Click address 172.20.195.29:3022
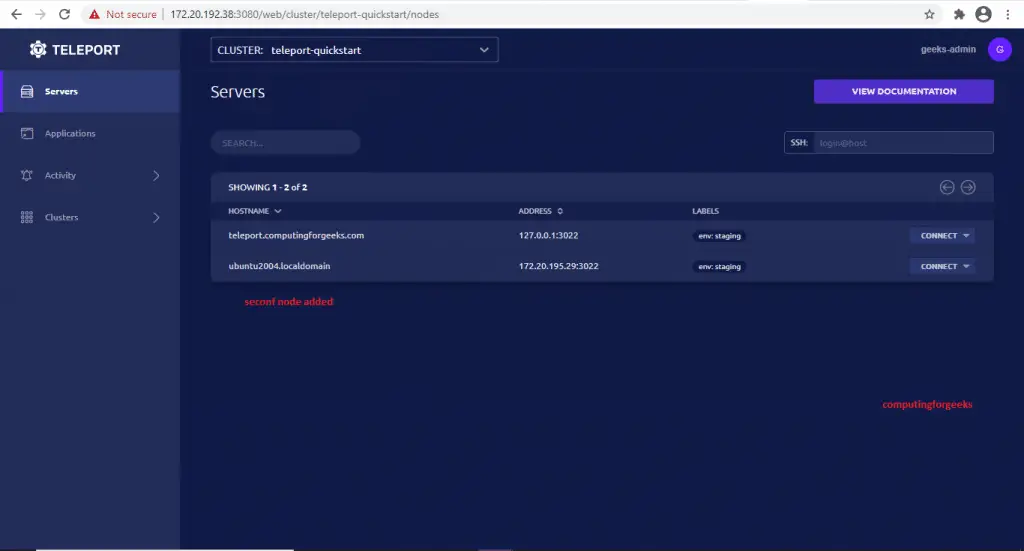Image resolution: width=1024 pixels, height=551 pixels. click(x=558, y=266)
